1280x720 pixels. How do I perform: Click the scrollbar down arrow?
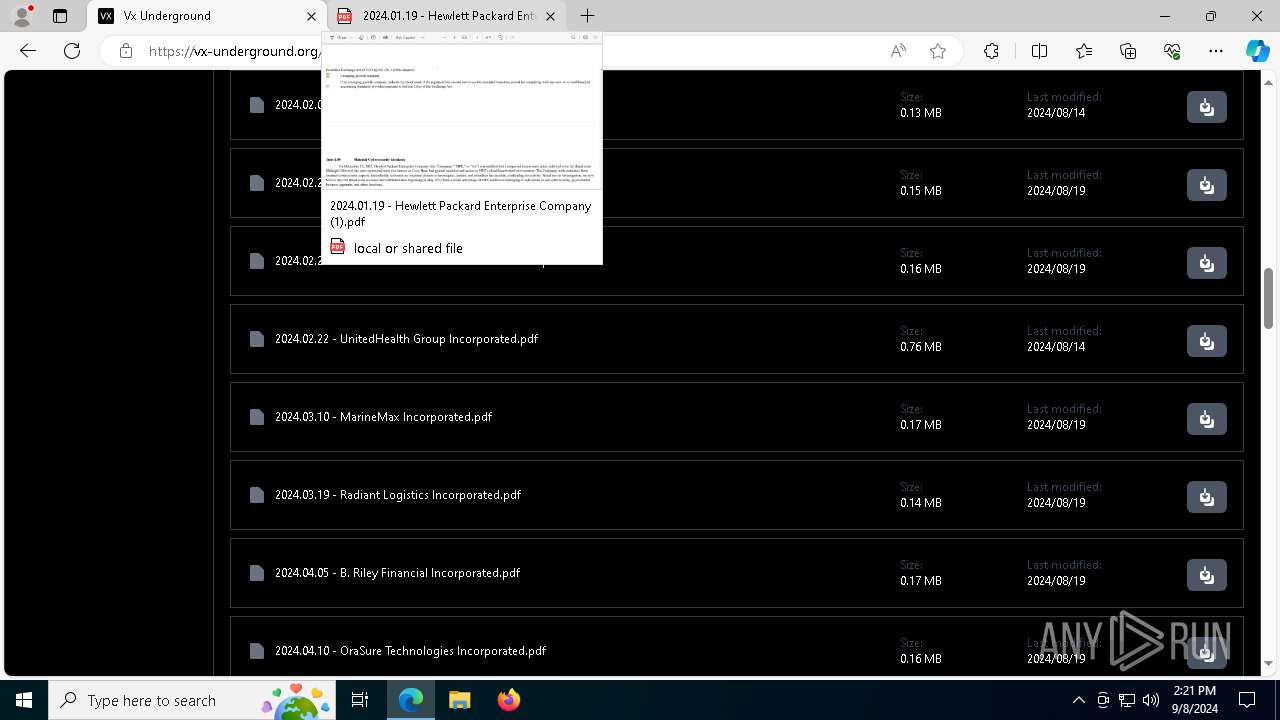1269,663
